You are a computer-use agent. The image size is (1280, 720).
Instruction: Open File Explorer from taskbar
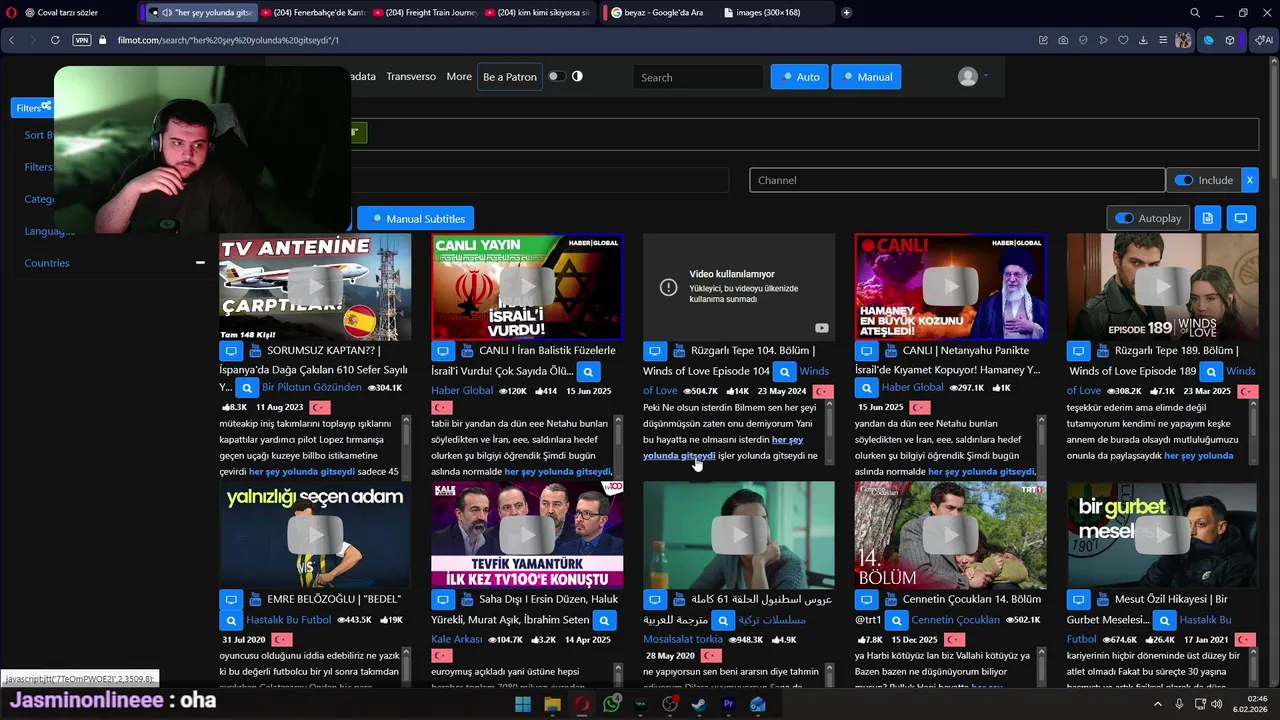[552, 705]
